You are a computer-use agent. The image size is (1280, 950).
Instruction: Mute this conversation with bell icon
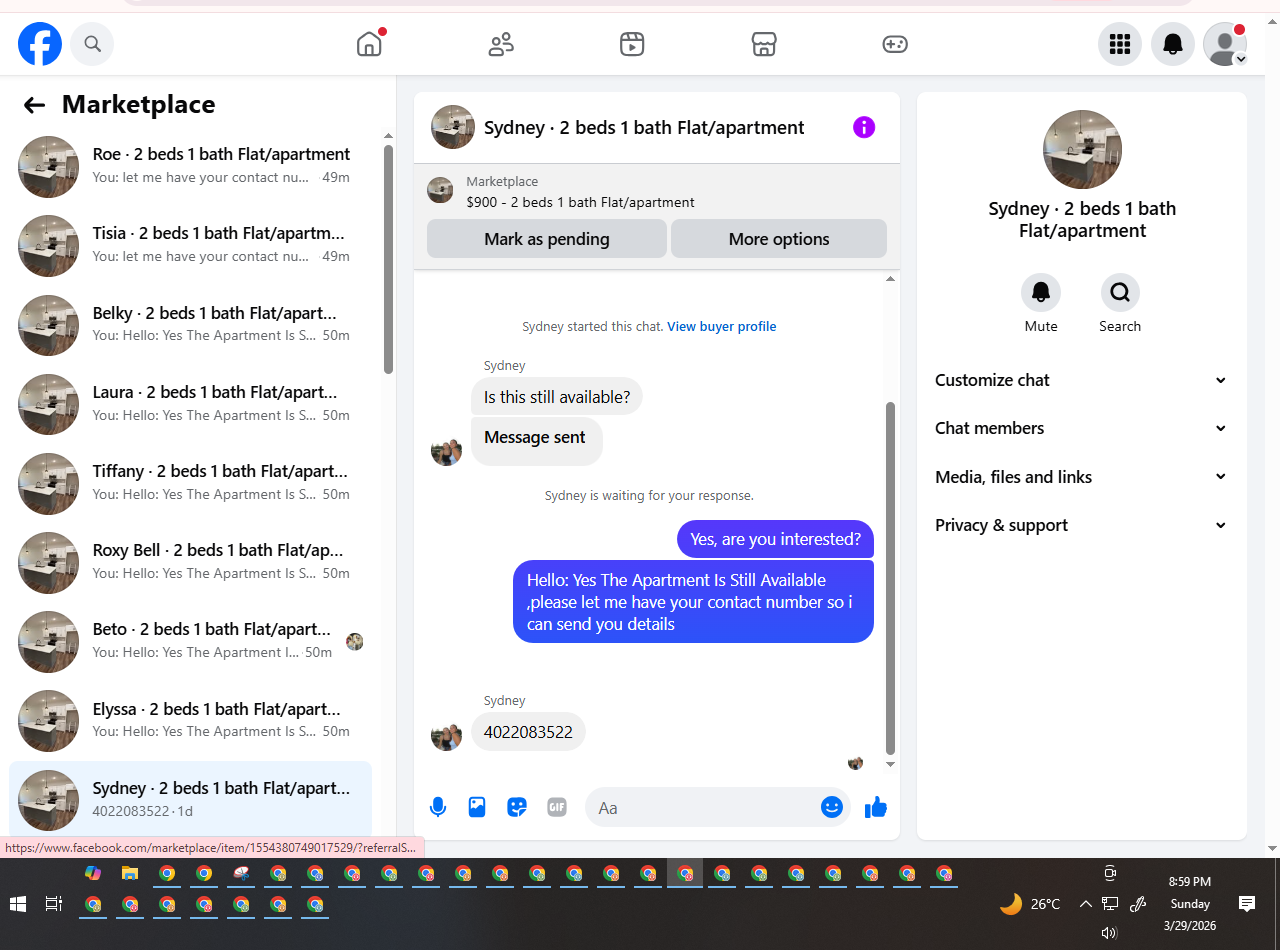[x=1041, y=292]
